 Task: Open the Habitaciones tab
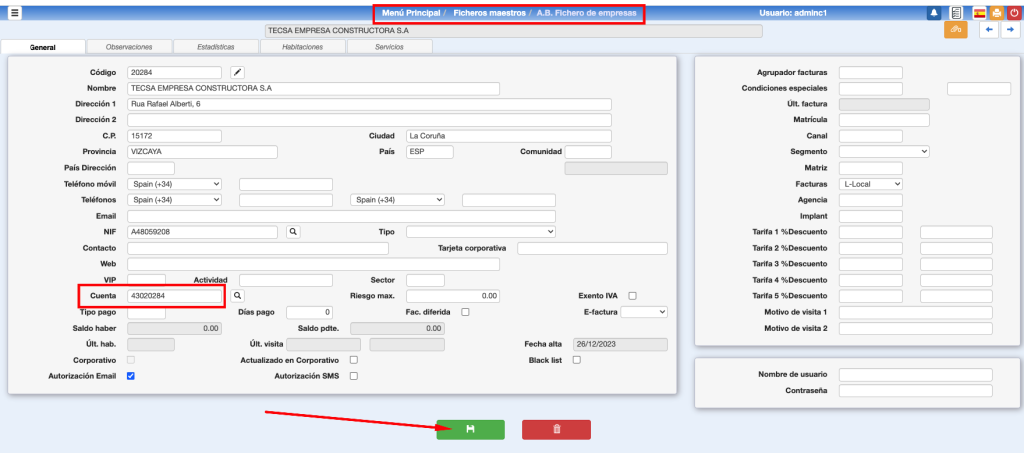coord(302,47)
